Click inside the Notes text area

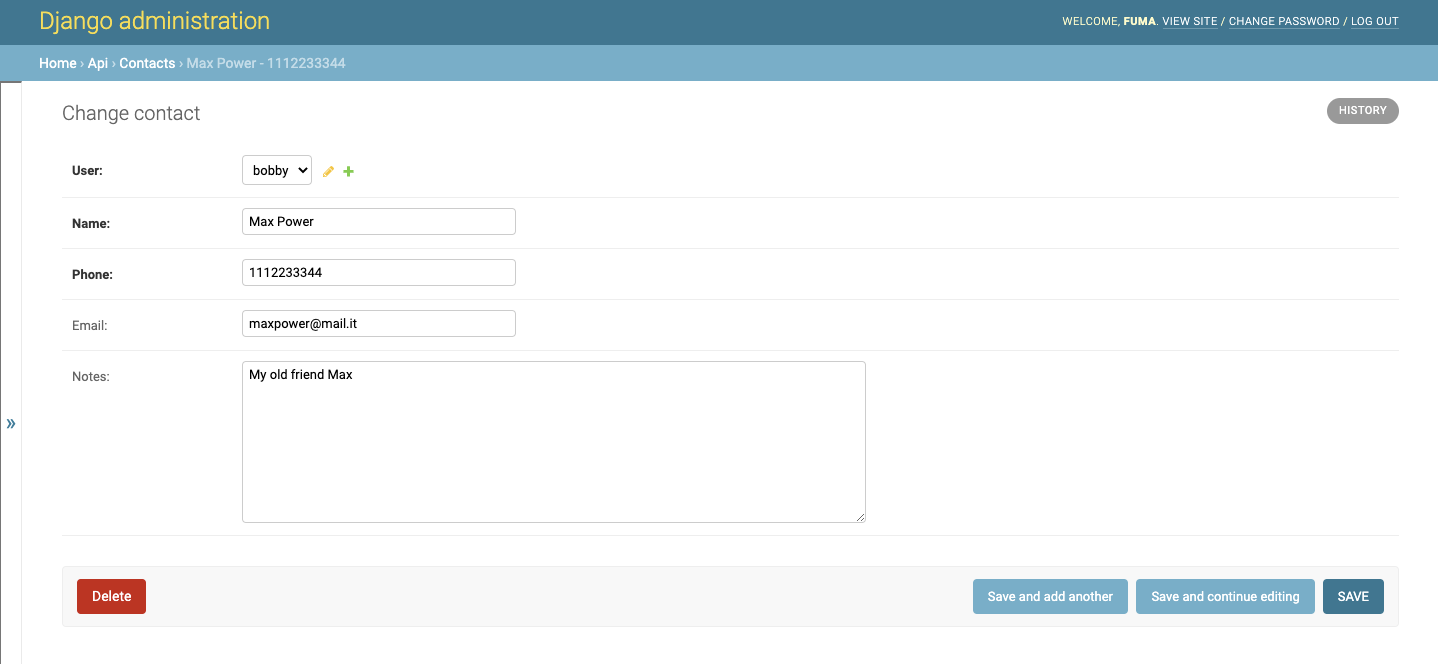point(553,441)
